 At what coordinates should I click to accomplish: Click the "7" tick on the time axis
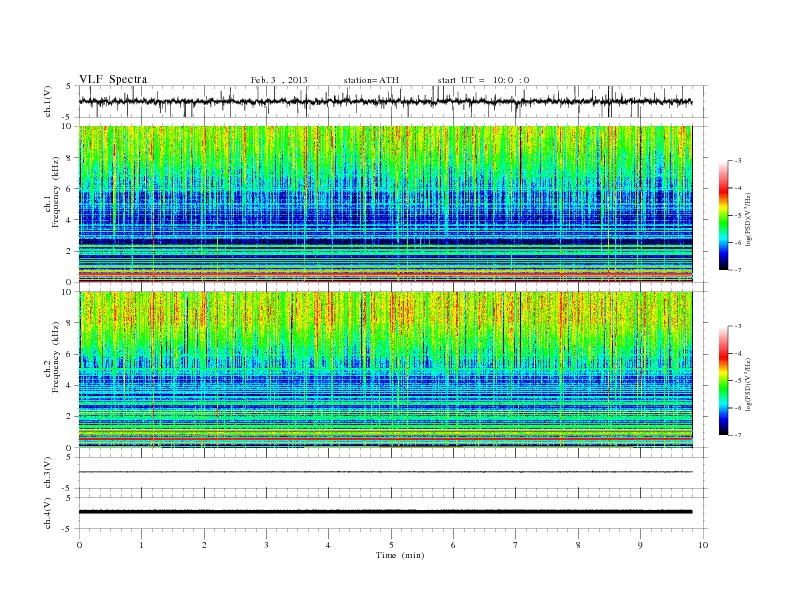click(516, 545)
